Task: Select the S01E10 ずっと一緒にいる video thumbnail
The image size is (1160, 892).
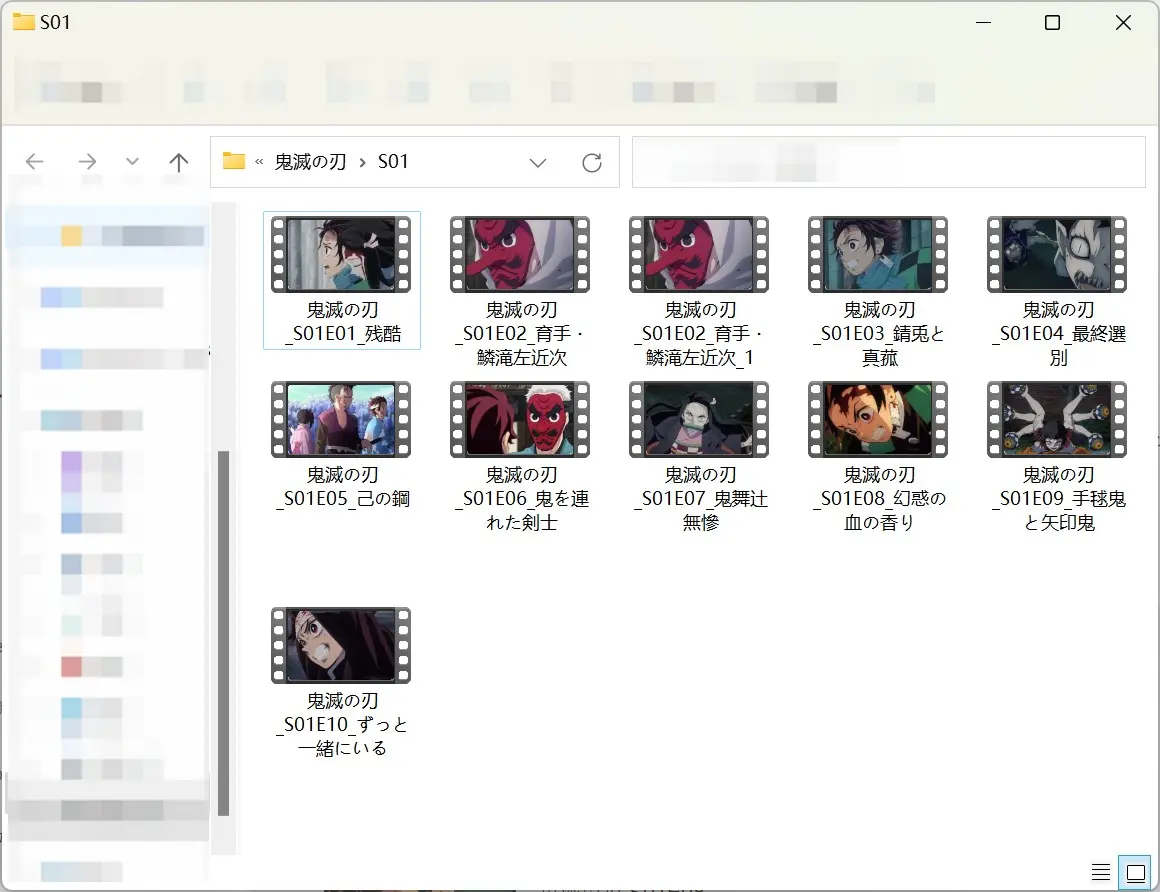Action: coord(341,645)
